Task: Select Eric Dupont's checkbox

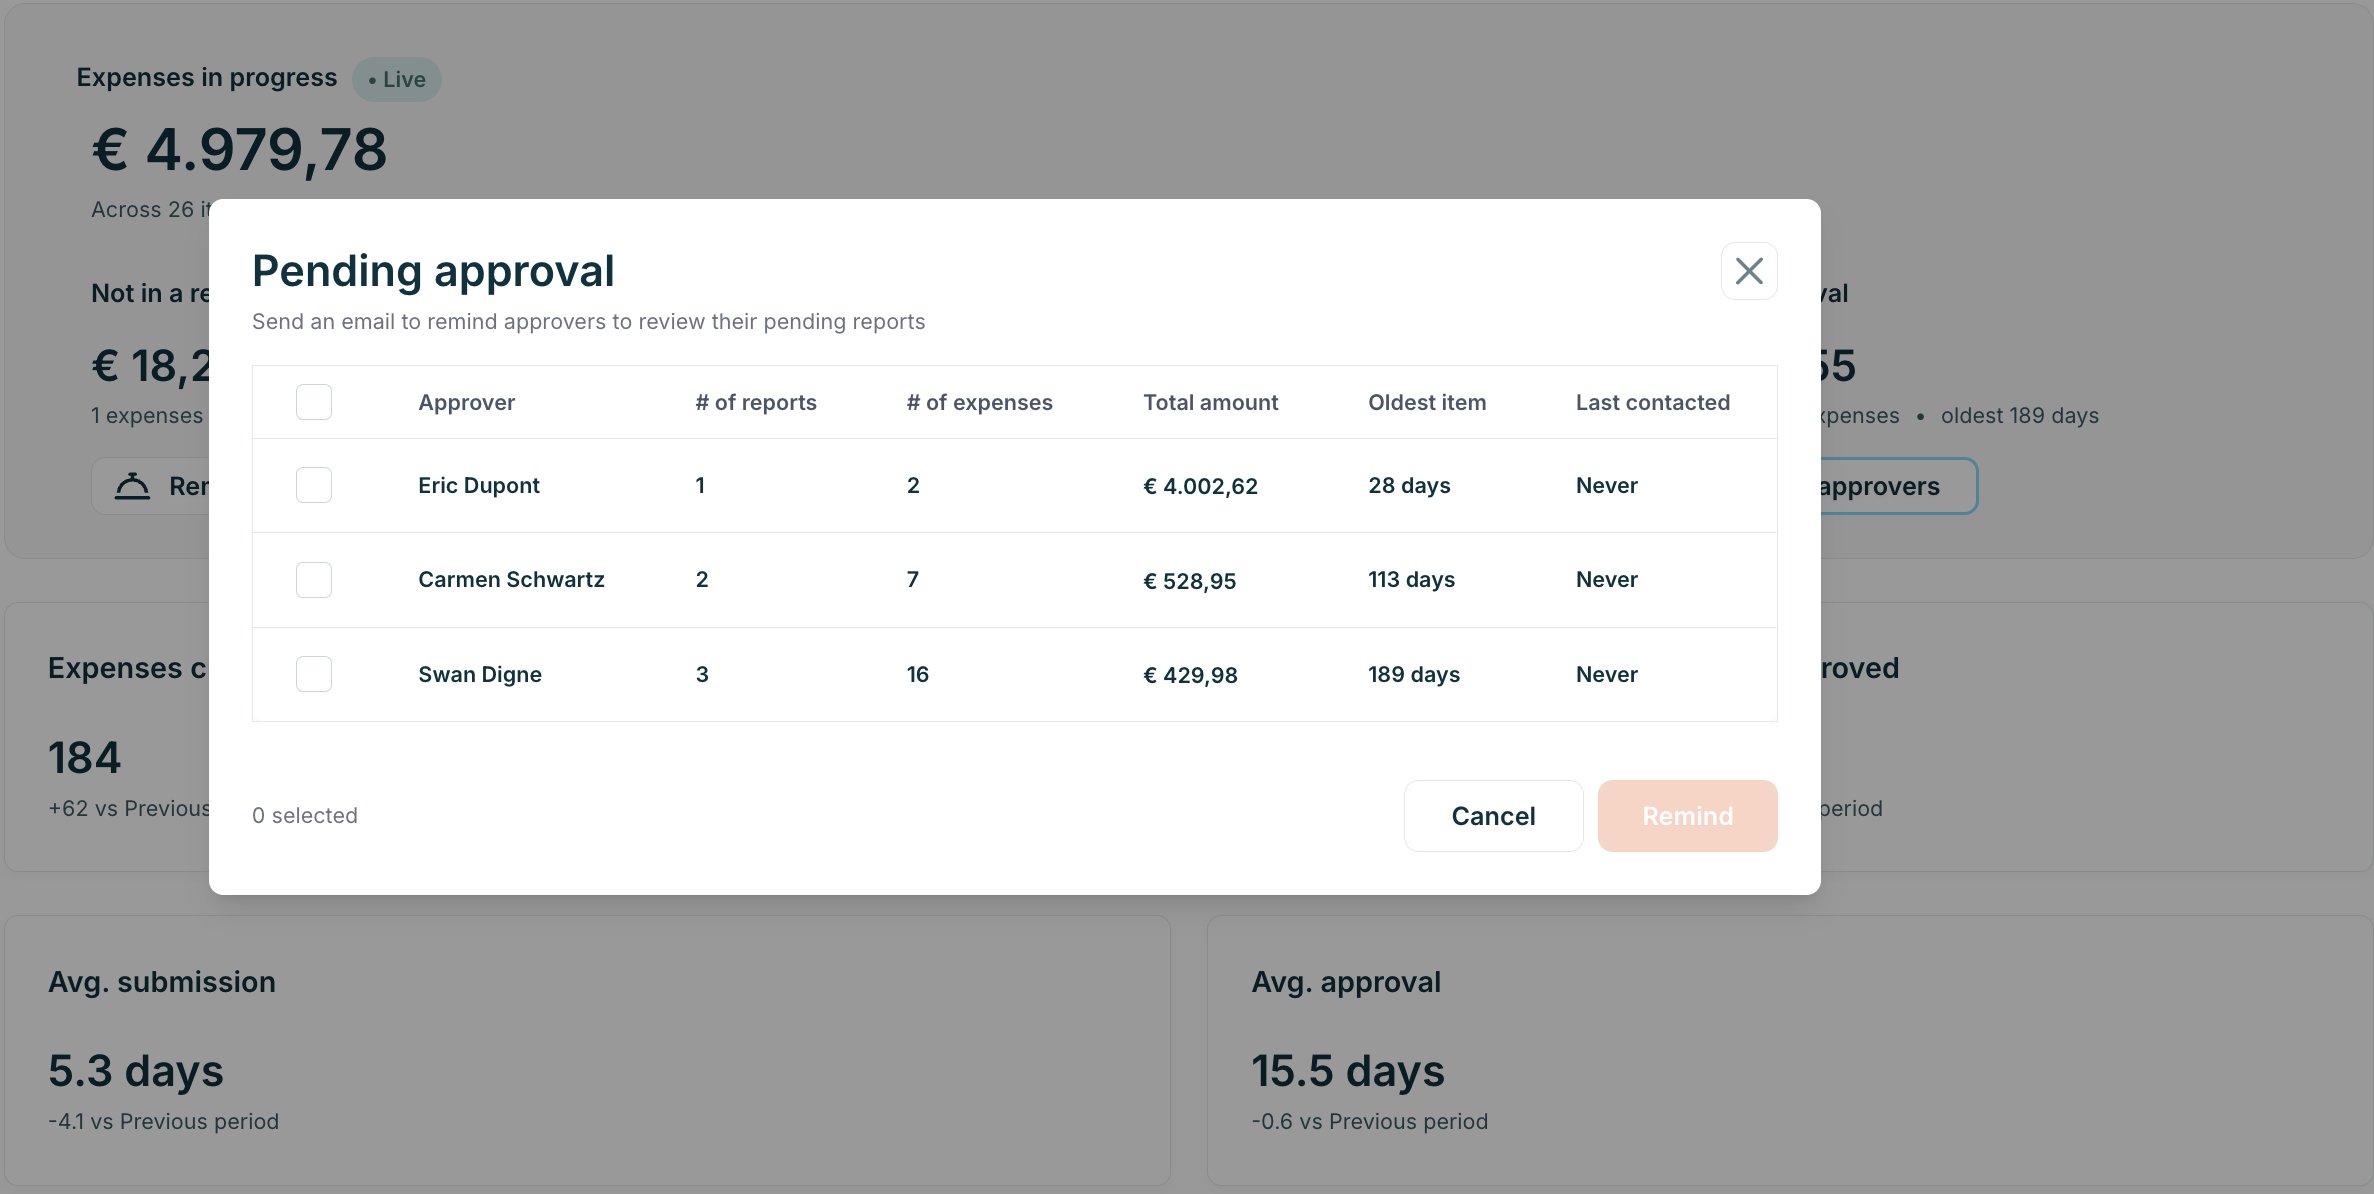Action: click(314, 485)
